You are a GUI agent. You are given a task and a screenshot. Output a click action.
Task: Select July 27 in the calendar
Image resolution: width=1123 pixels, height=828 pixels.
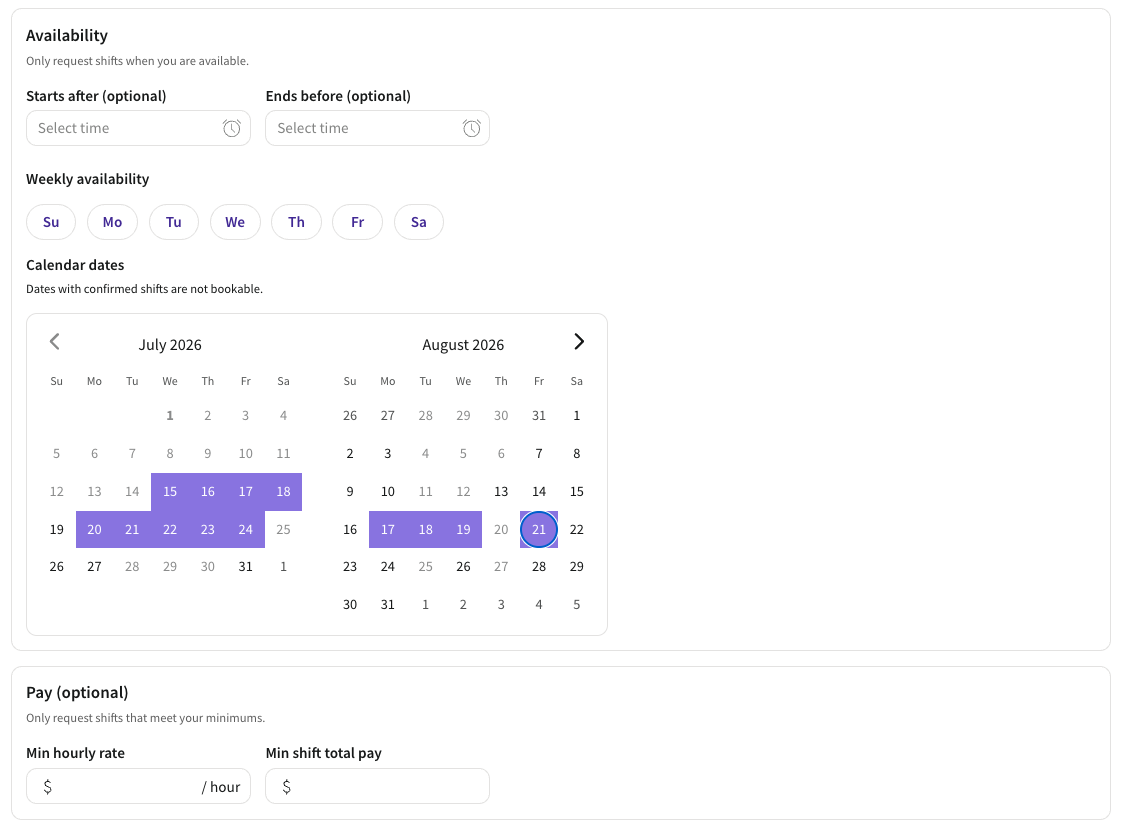coord(95,567)
